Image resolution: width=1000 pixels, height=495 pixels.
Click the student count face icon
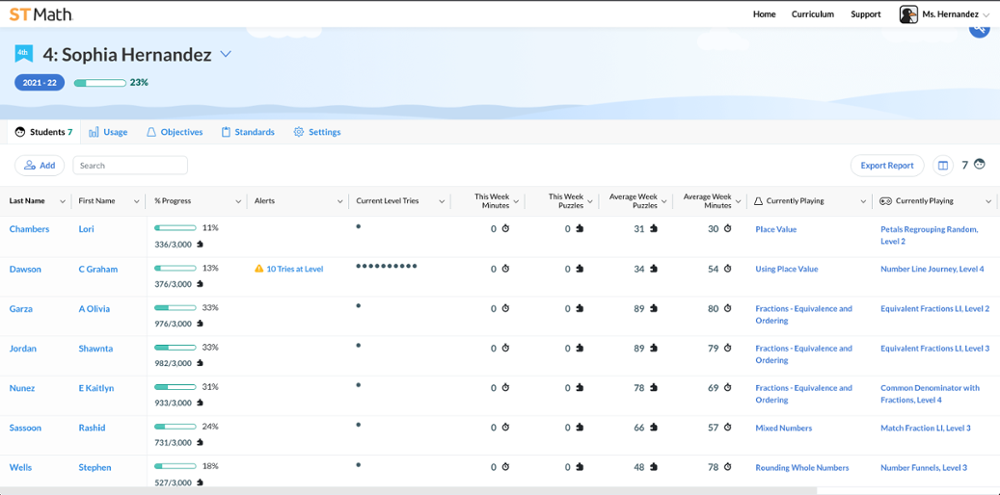(x=980, y=165)
